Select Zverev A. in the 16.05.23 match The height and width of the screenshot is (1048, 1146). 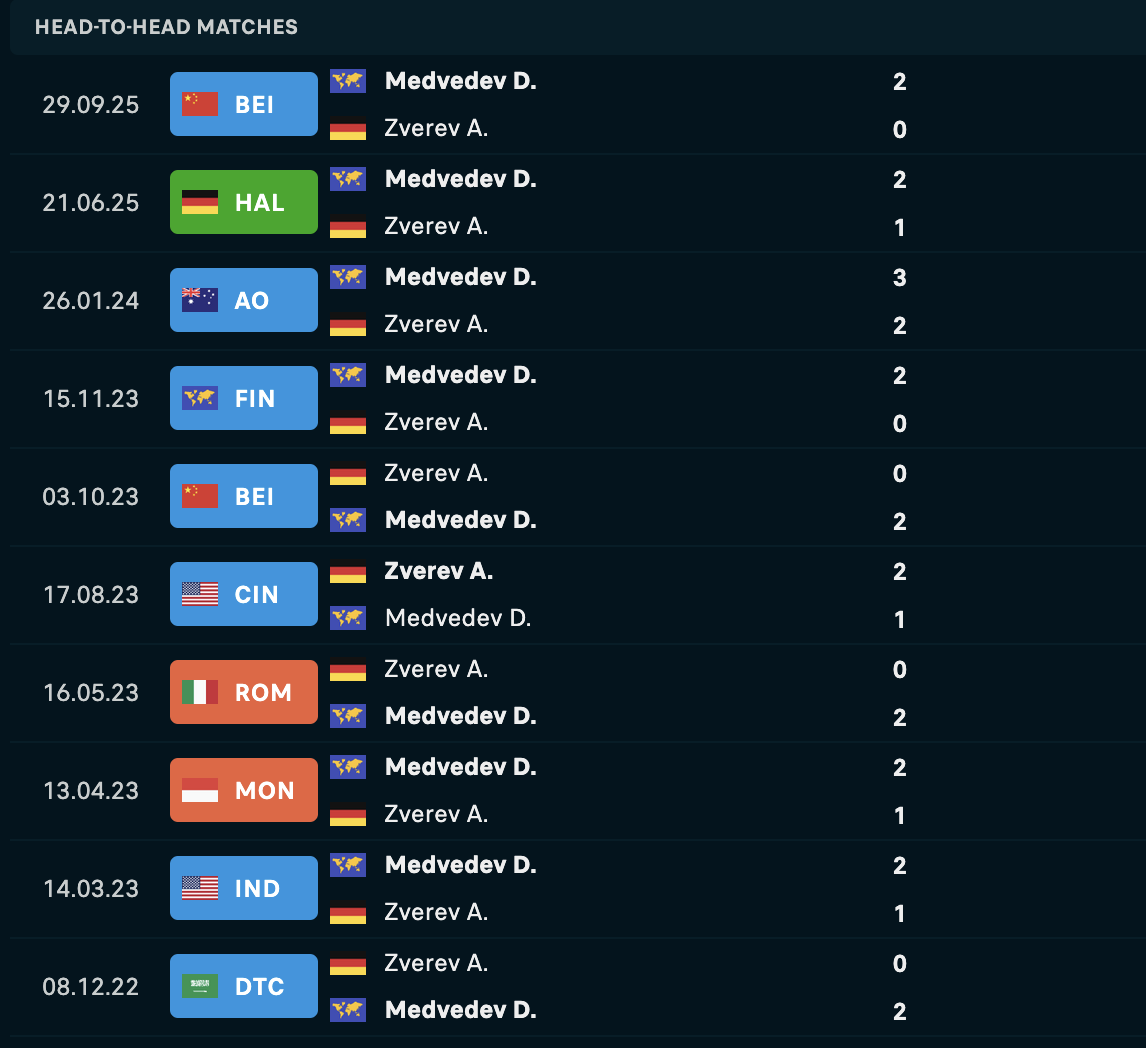[436, 669]
